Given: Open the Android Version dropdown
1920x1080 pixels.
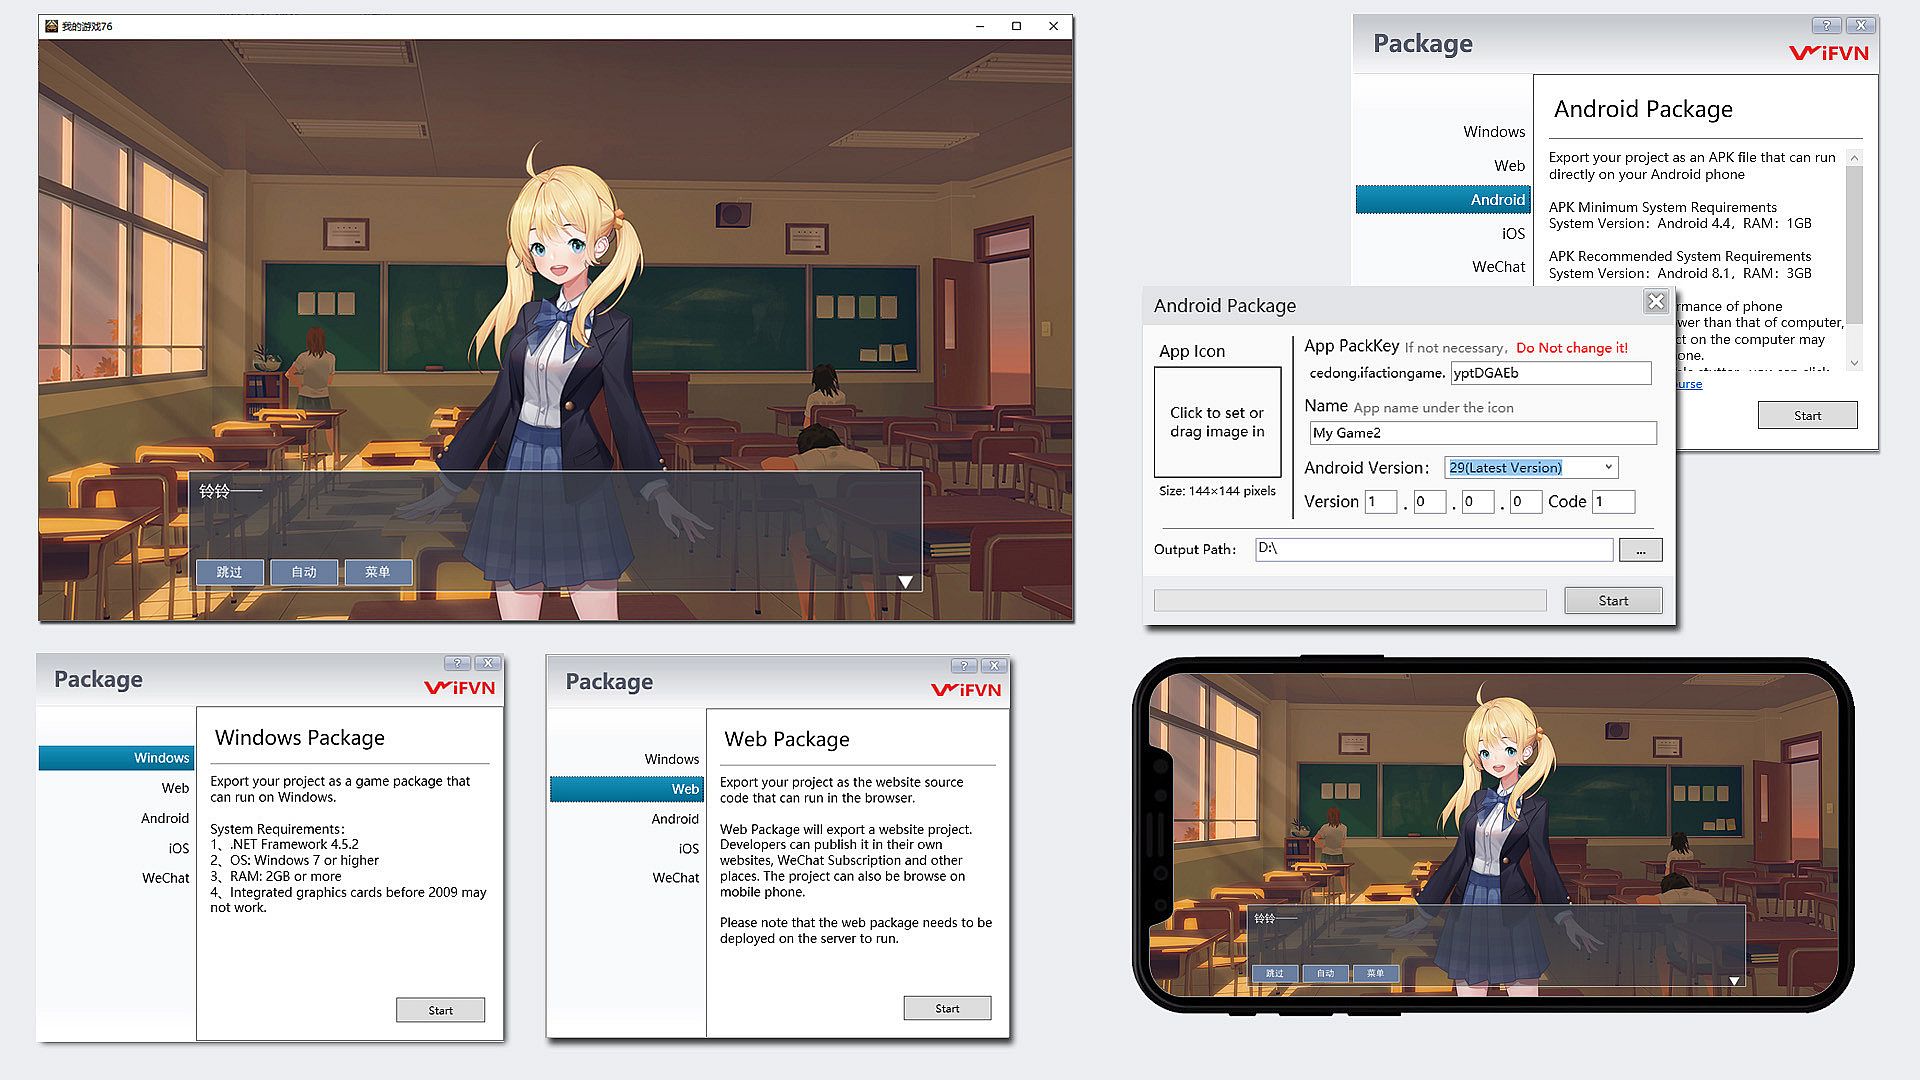Looking at the screenshot, I should (1608, 467).
